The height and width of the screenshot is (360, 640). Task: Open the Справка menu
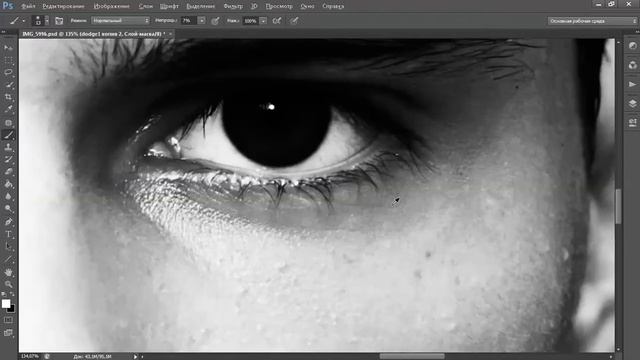[x=333, y=6]
